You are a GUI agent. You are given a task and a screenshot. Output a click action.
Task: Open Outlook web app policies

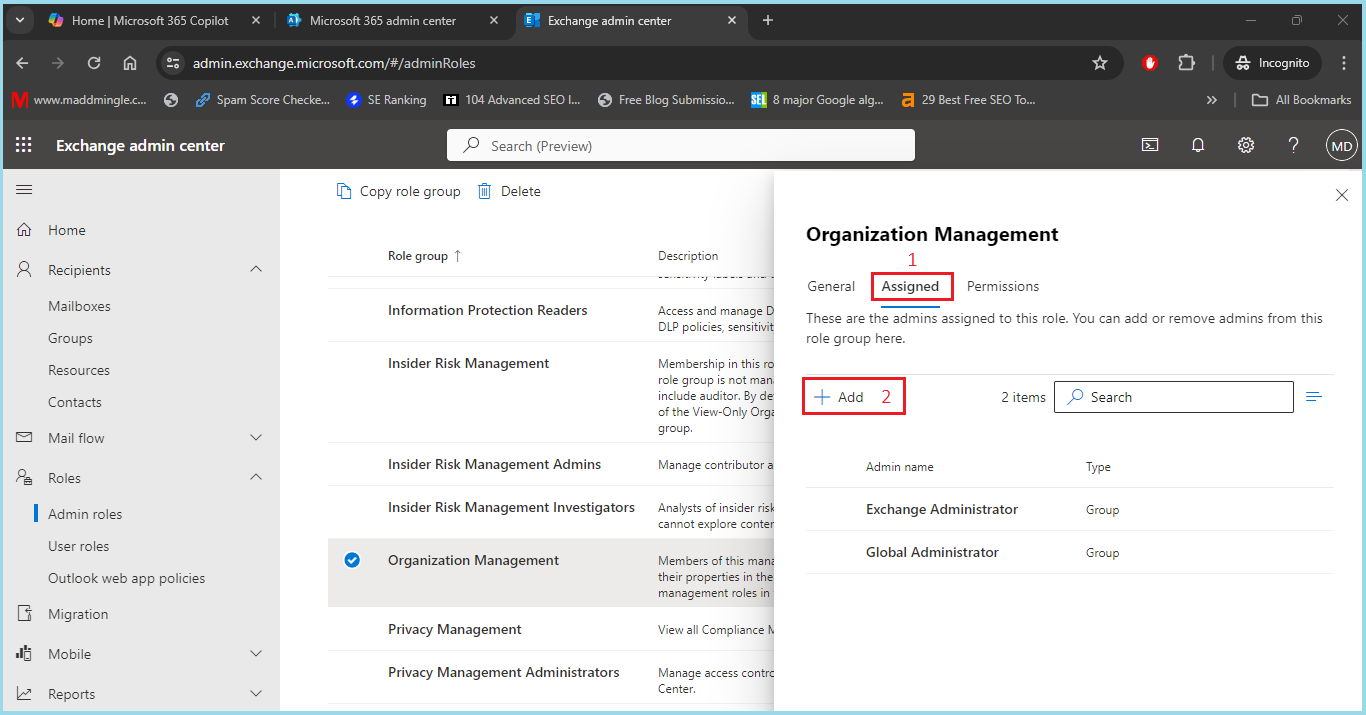pos(127,578)
